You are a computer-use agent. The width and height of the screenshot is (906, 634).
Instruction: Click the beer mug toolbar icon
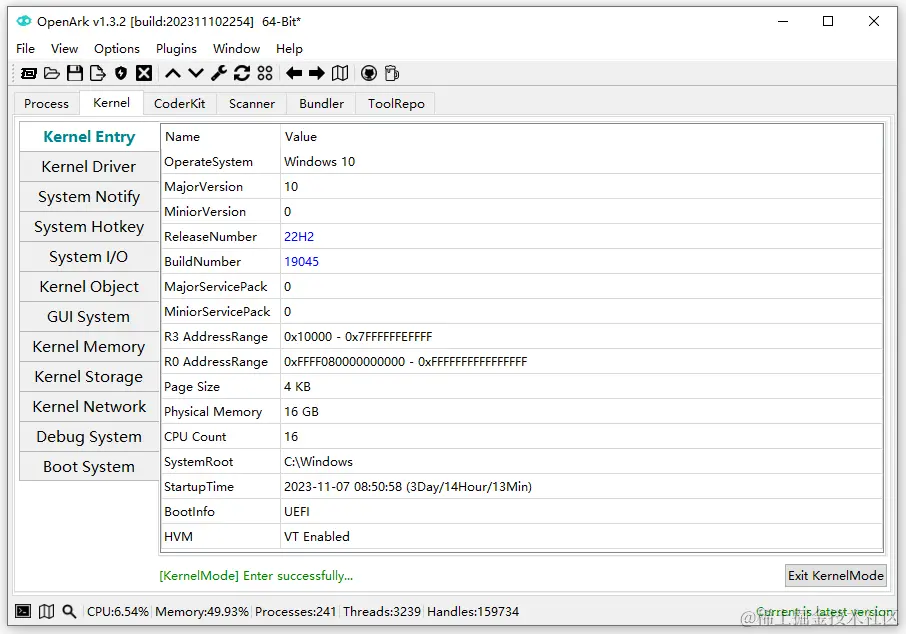392,73
